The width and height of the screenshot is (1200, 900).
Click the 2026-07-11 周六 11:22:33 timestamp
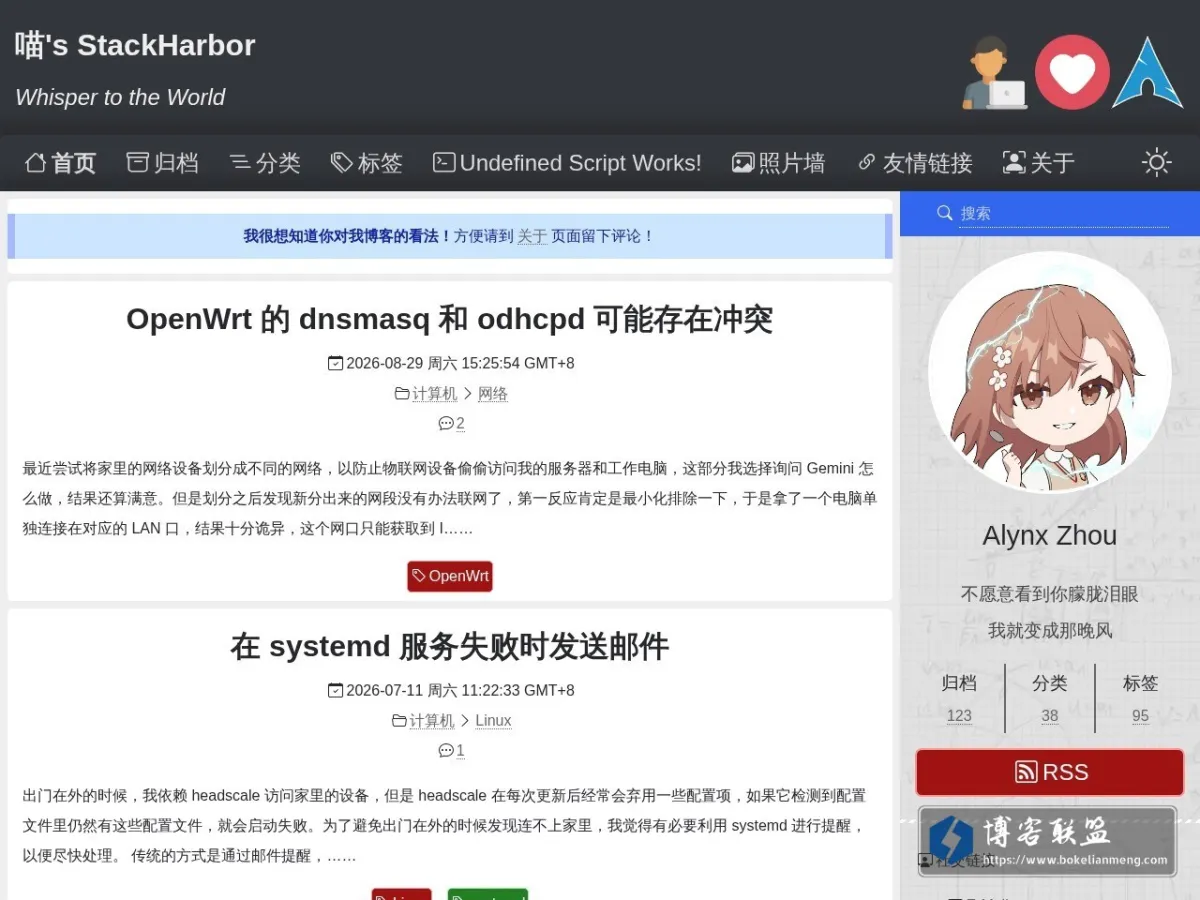click(x=460, y=690)
